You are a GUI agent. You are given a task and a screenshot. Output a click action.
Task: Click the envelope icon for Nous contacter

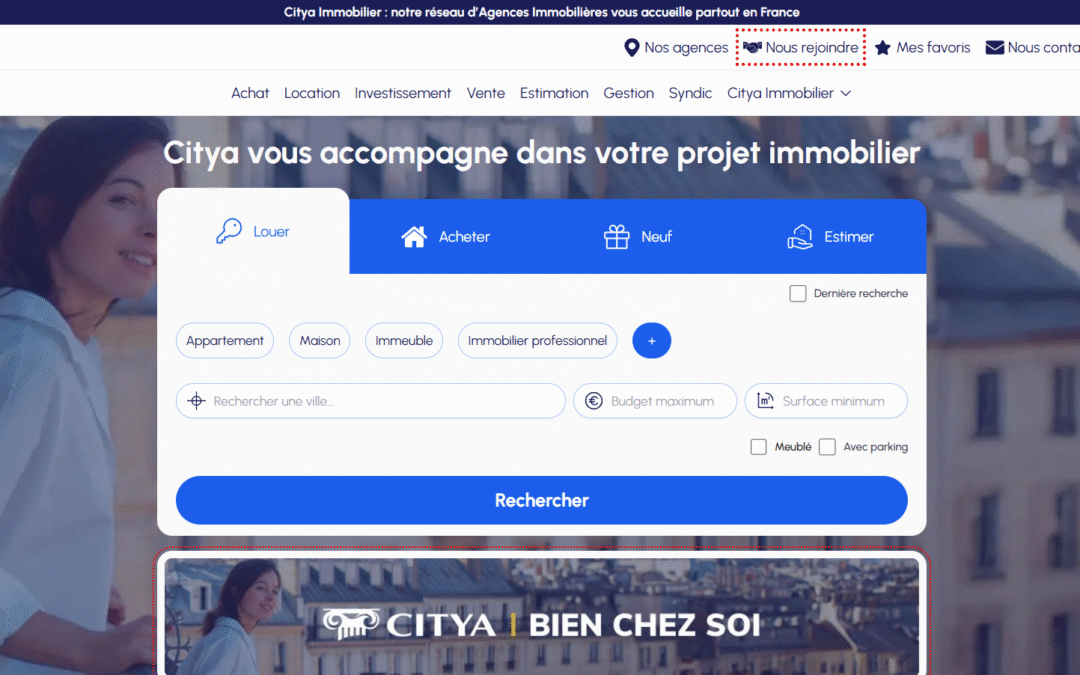(994, 46)
